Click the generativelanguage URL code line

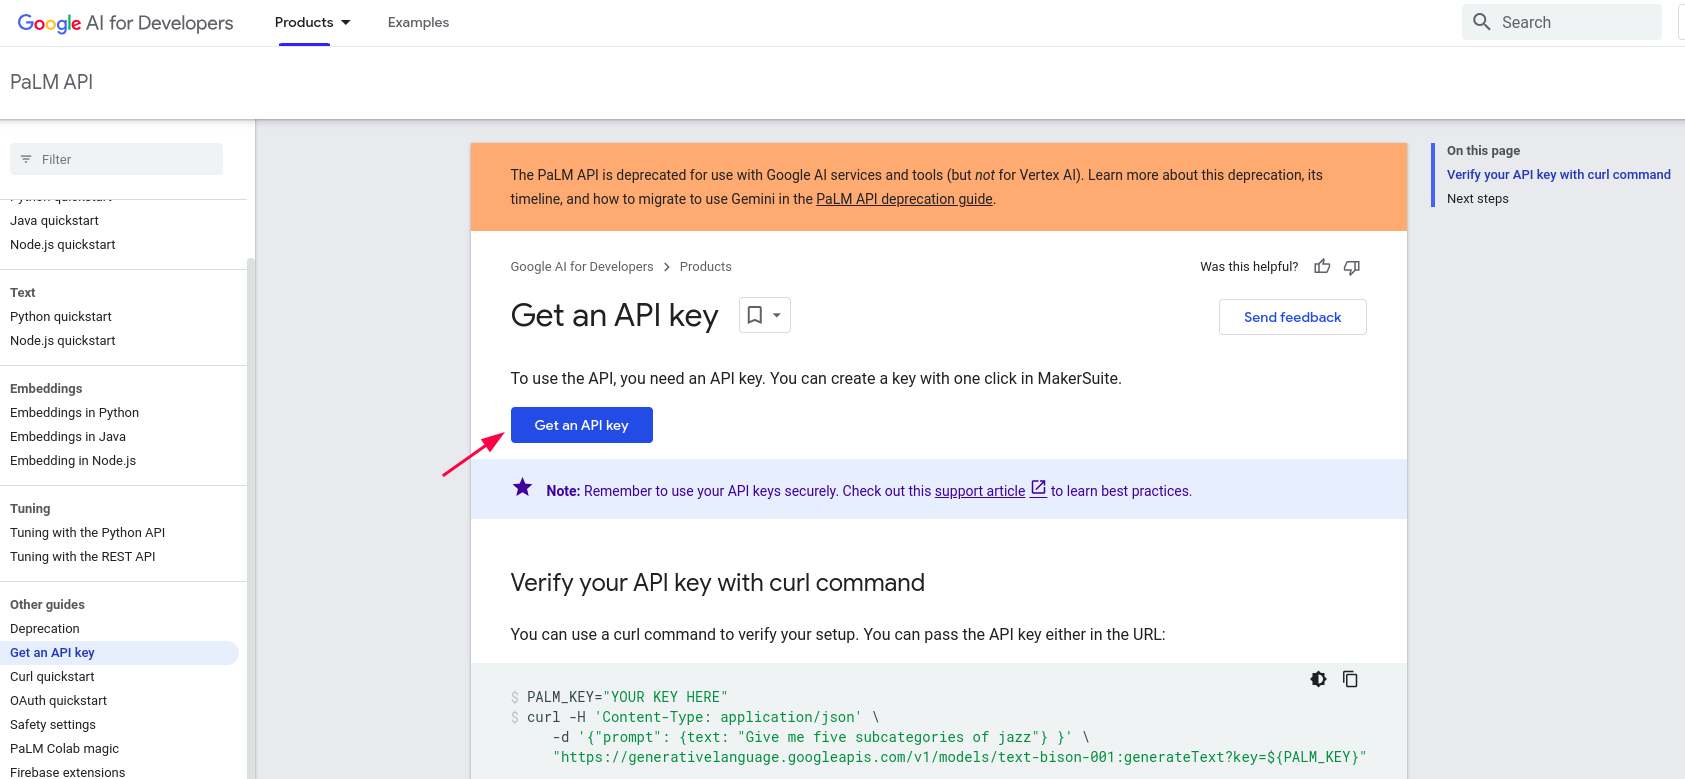point(960,757)
